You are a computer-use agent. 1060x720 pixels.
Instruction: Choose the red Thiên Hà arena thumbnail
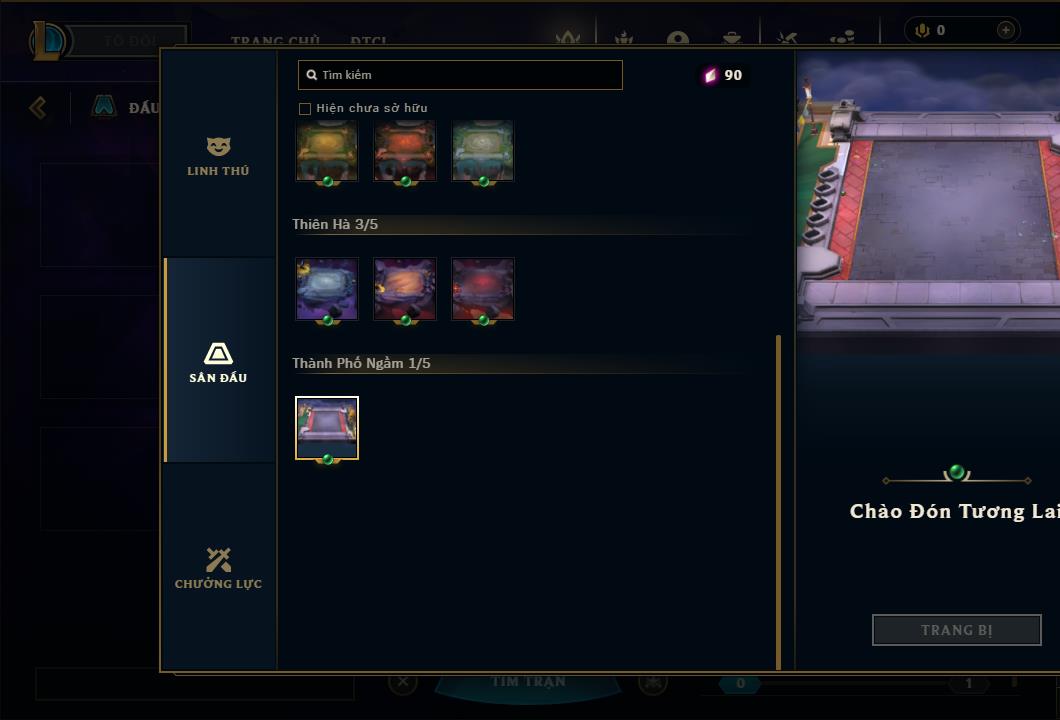pos(483,289)
